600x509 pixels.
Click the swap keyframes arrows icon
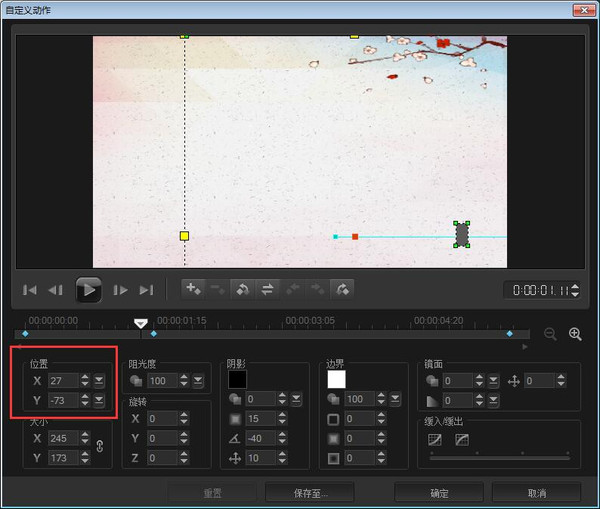tap(267, 289)
